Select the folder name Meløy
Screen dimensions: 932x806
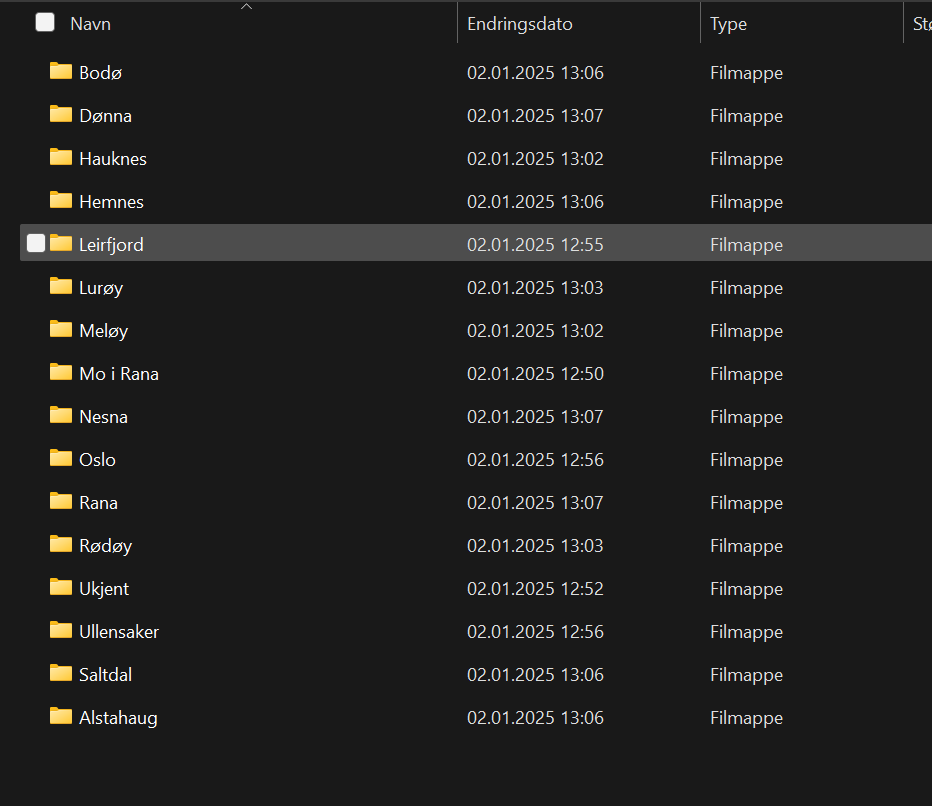click(x=103, y=330)
